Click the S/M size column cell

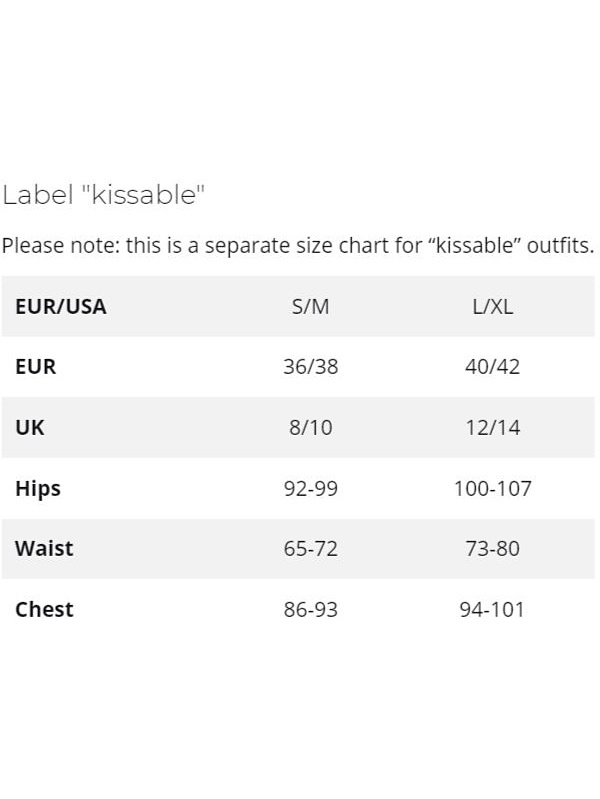click(310, 306)
